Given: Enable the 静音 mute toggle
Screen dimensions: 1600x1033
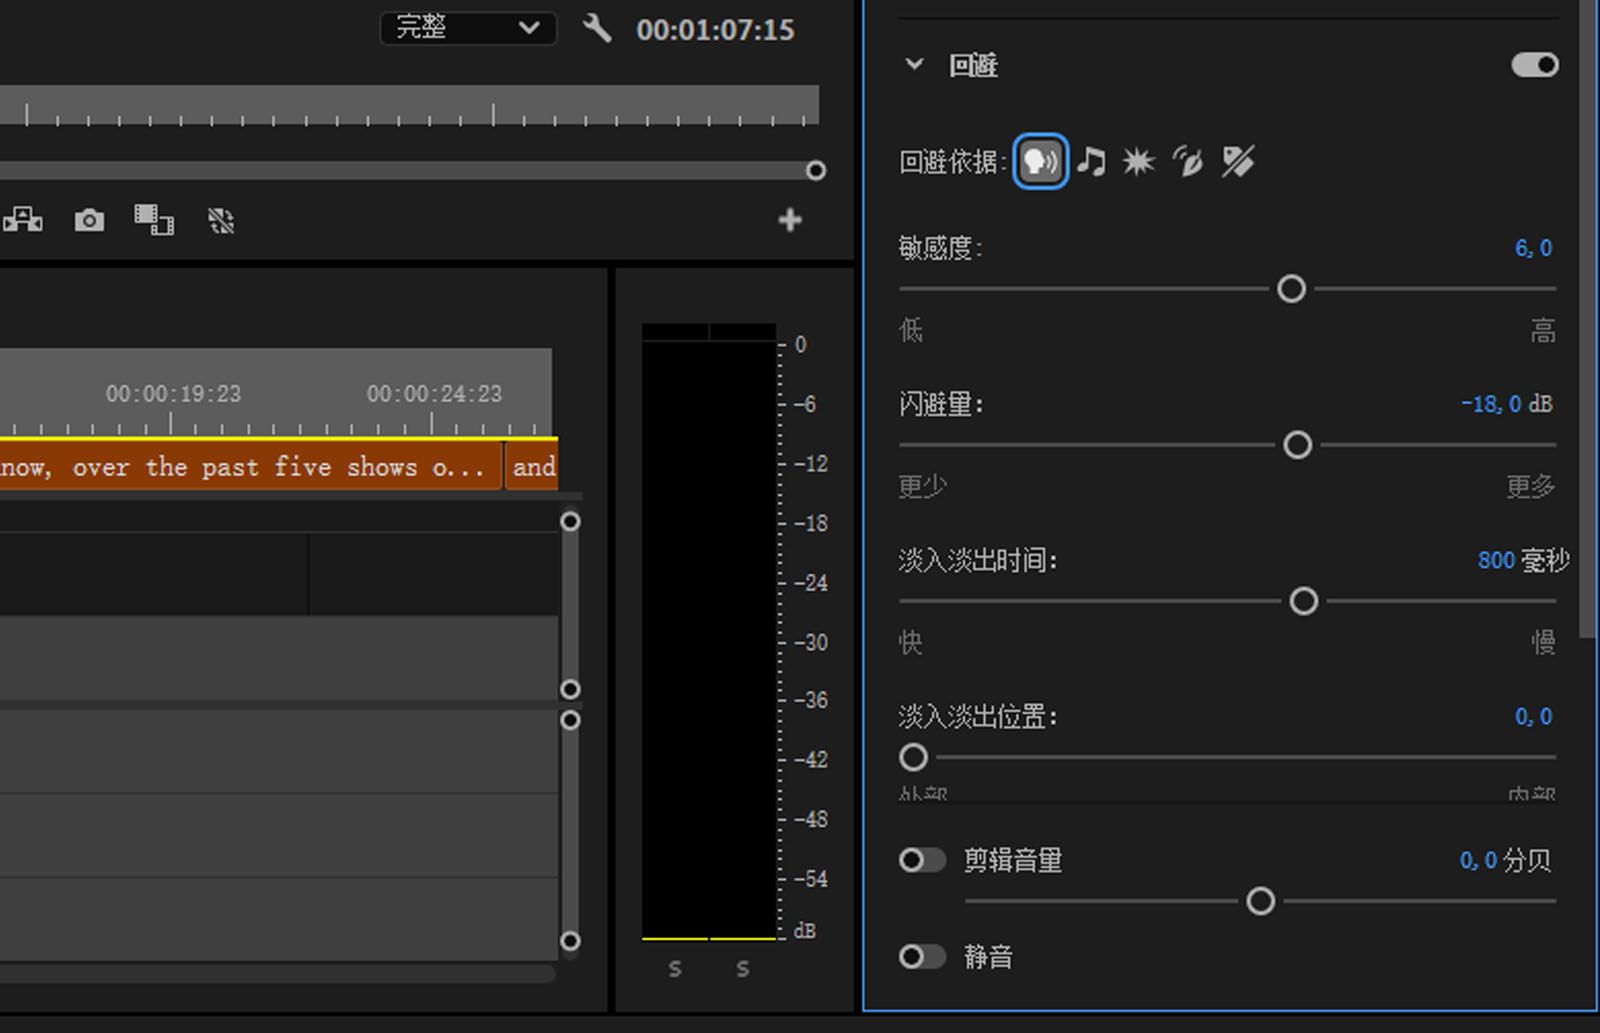Looking at the screenshot, I should pyautogui.click(x=922, y=957).
